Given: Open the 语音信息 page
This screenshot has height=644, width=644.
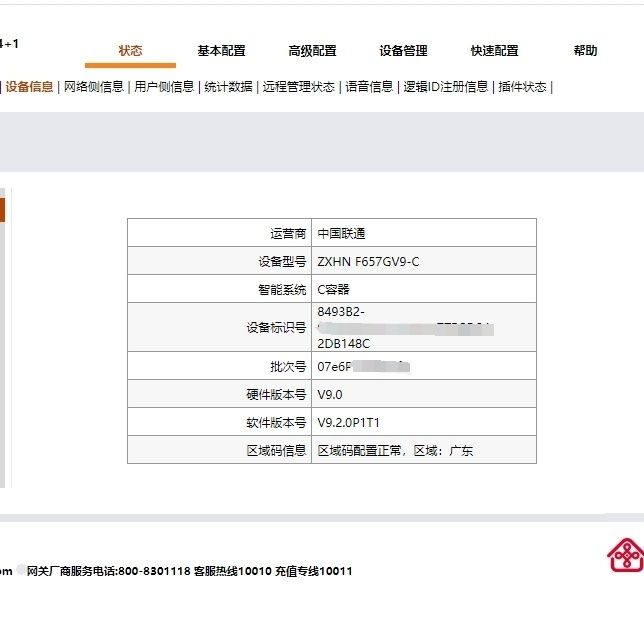Looking at the screenshot, I should 369,87.
